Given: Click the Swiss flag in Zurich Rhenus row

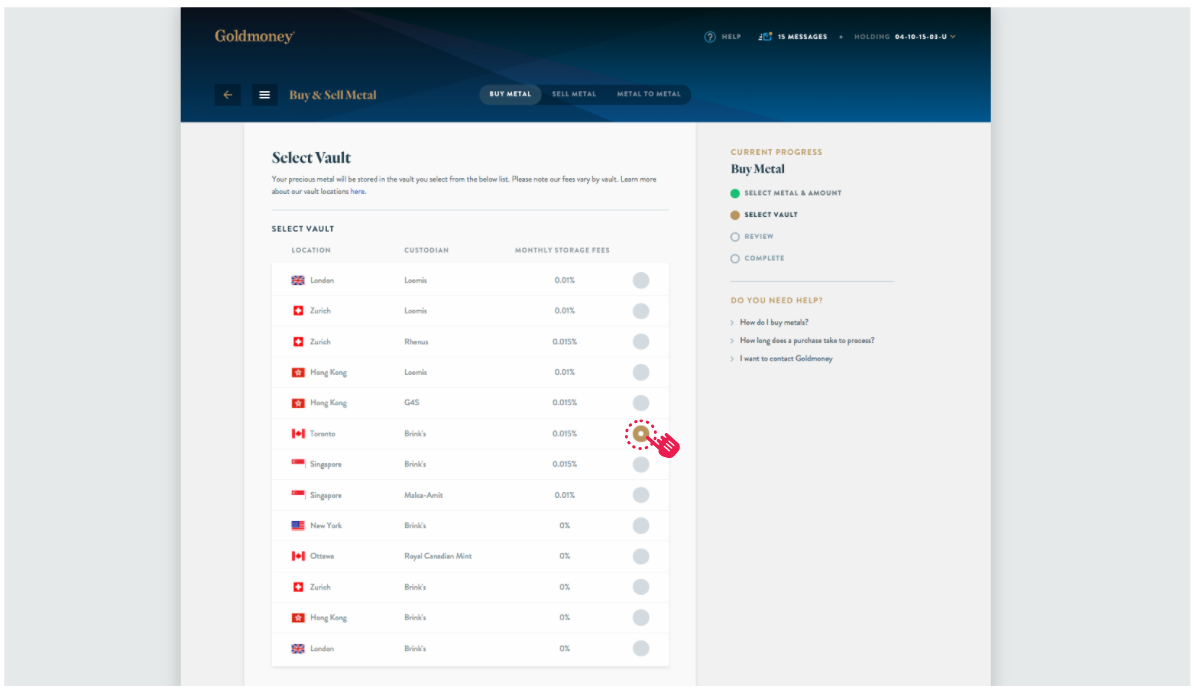Looking at the screenshot, I should (x=298, y=342).
